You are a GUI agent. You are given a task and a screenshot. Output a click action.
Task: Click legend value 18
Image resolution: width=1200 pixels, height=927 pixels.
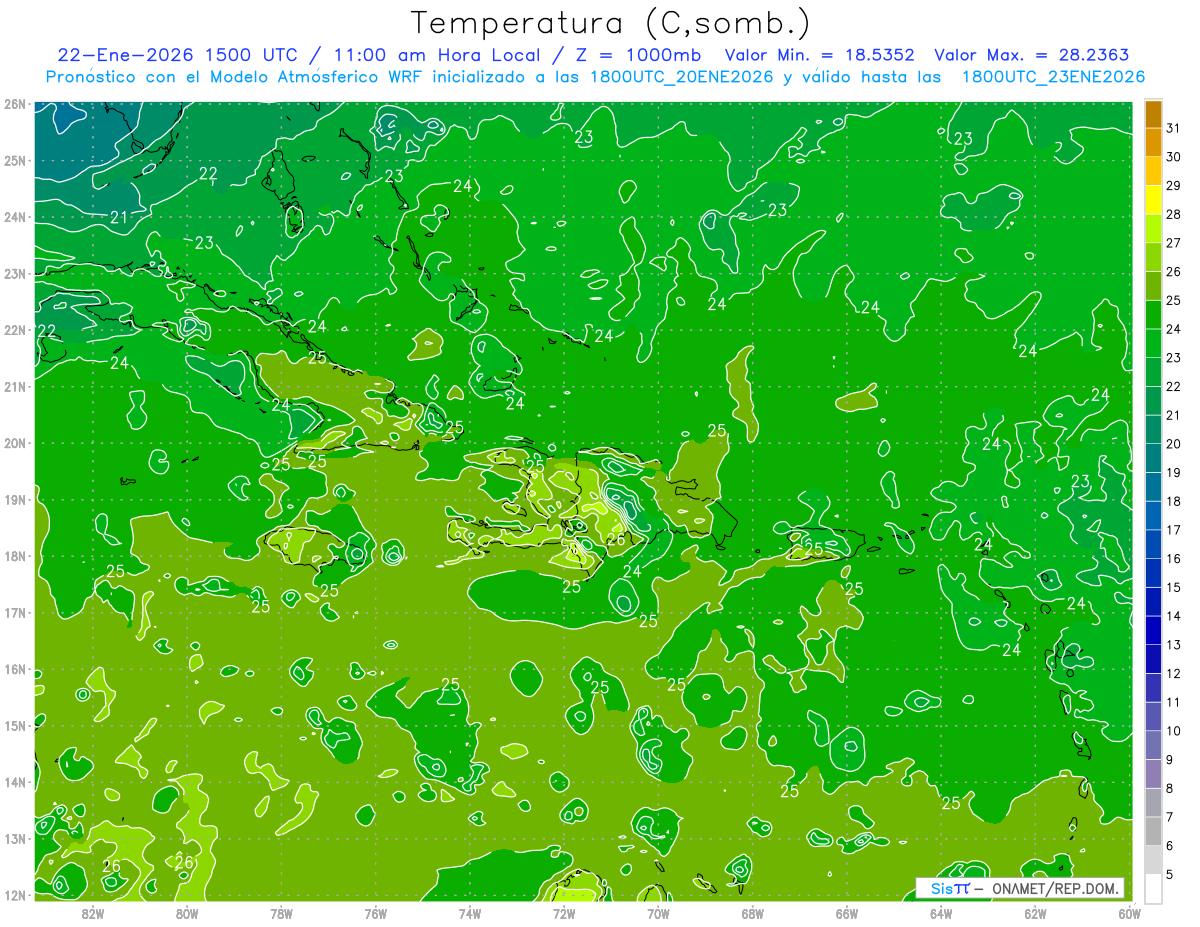(1174, 501)
